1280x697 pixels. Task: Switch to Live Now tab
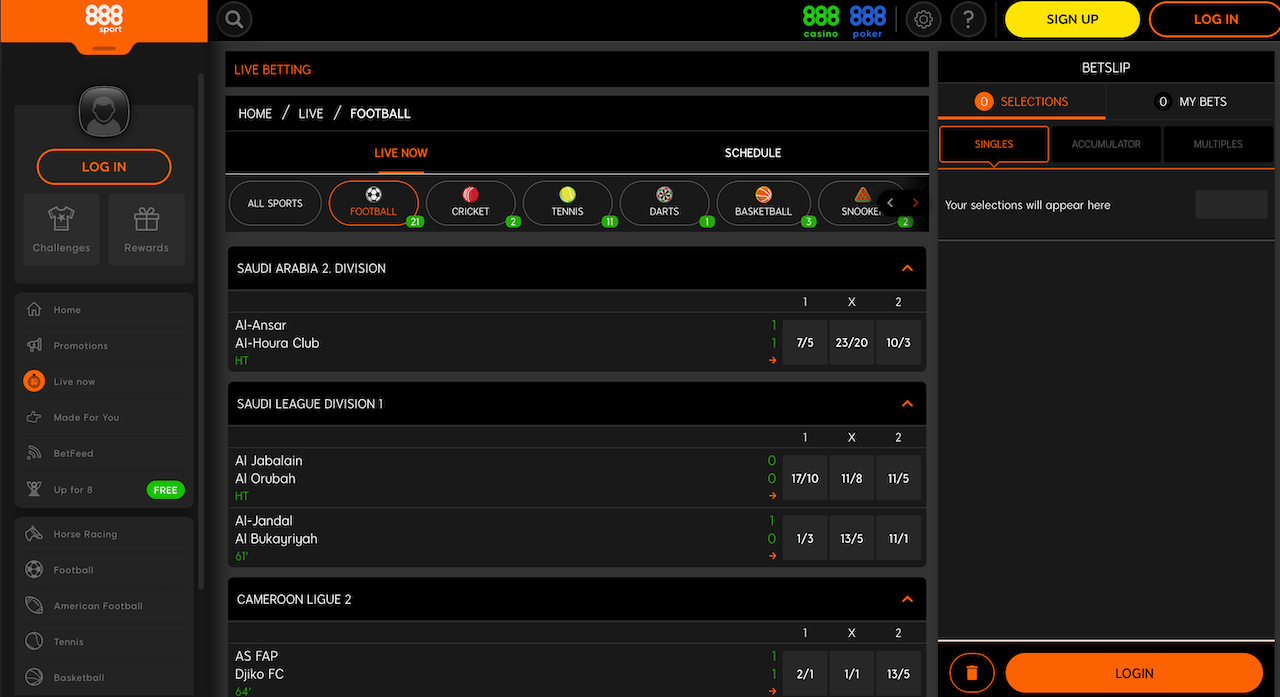pos(401,153)
